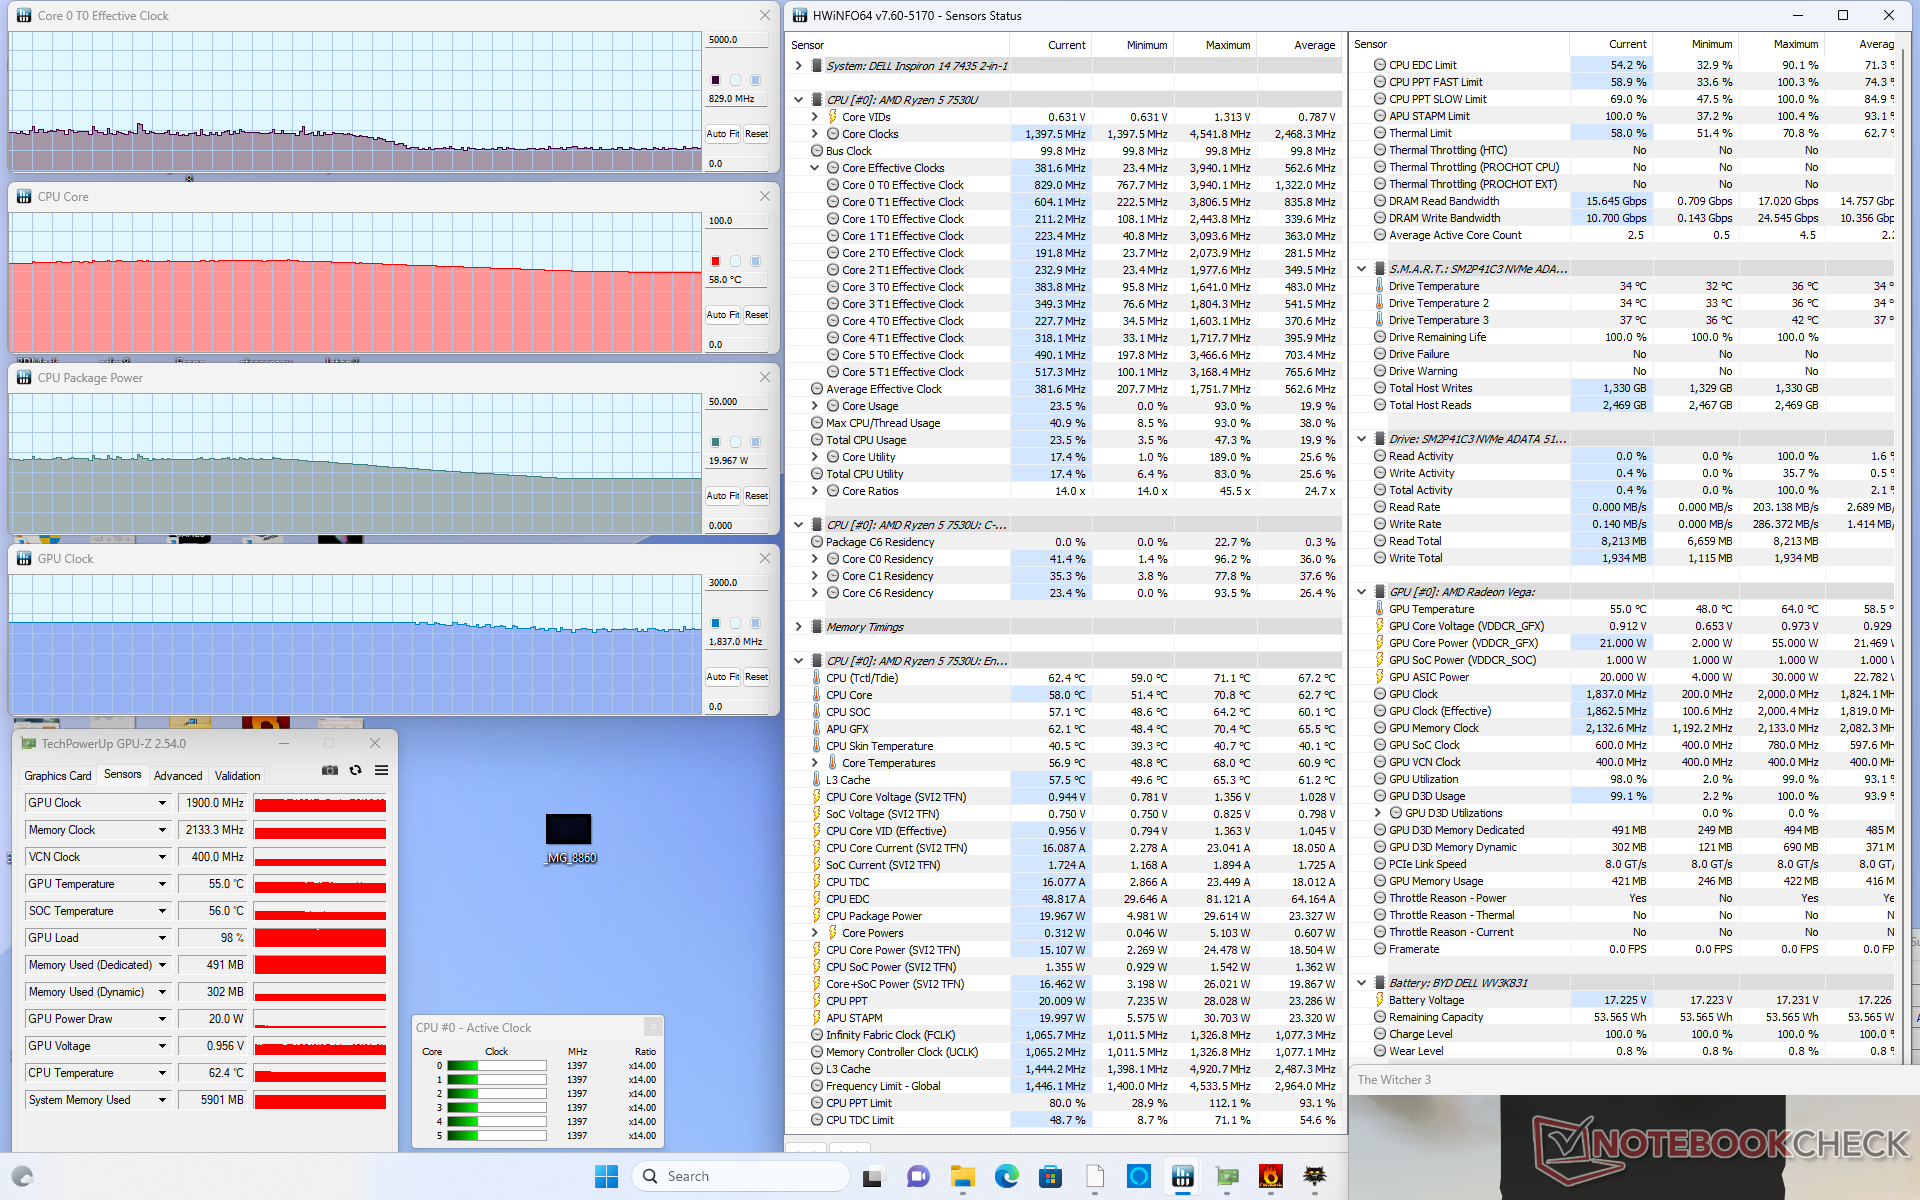Open The Witcher 3 taskbar icon
1920x1200 pixels.
[1314, 1176]
